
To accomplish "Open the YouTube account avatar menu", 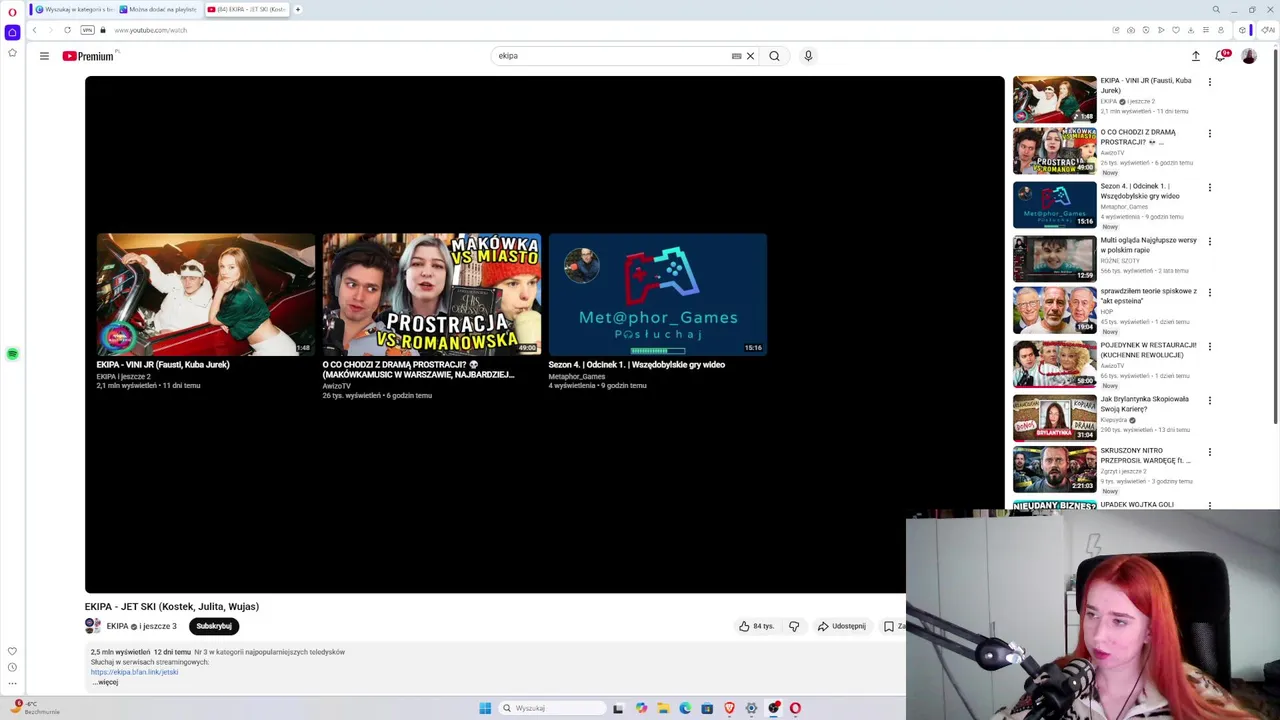I will [1249, 56].
